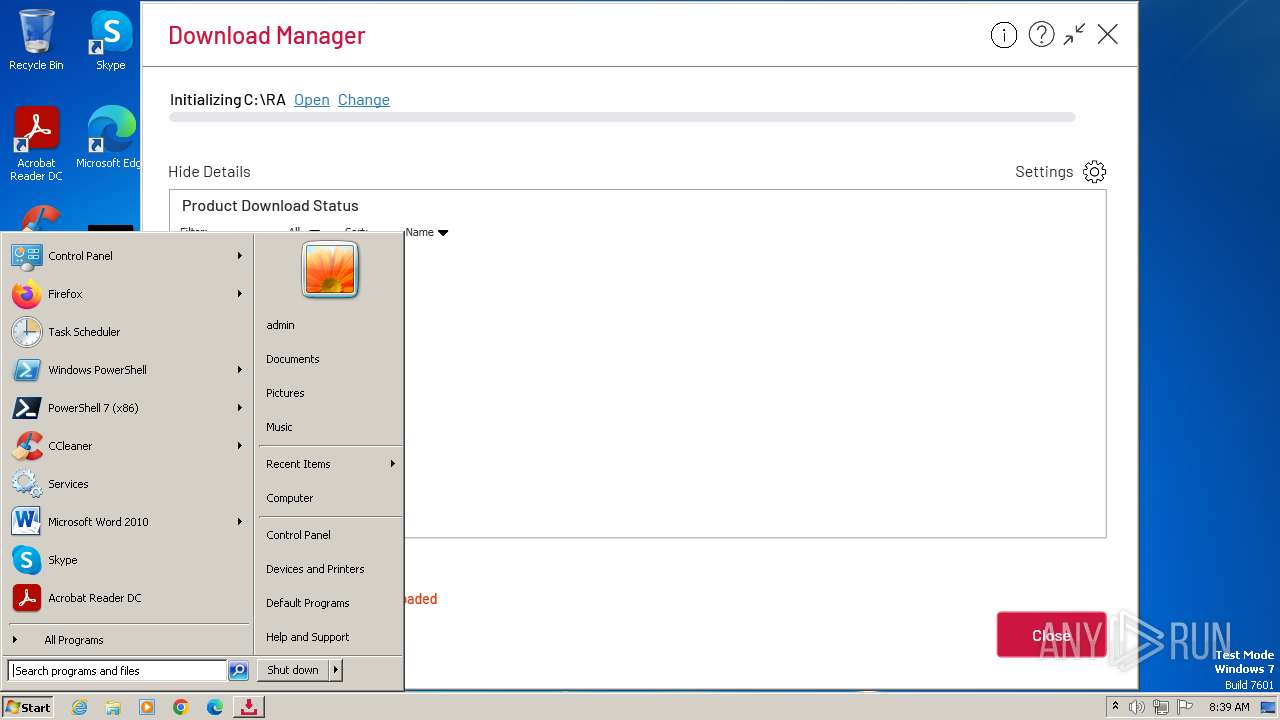Open the admin user folder
The width and height of the screenshot is (1280, 720).
click(x=330, y=325)
